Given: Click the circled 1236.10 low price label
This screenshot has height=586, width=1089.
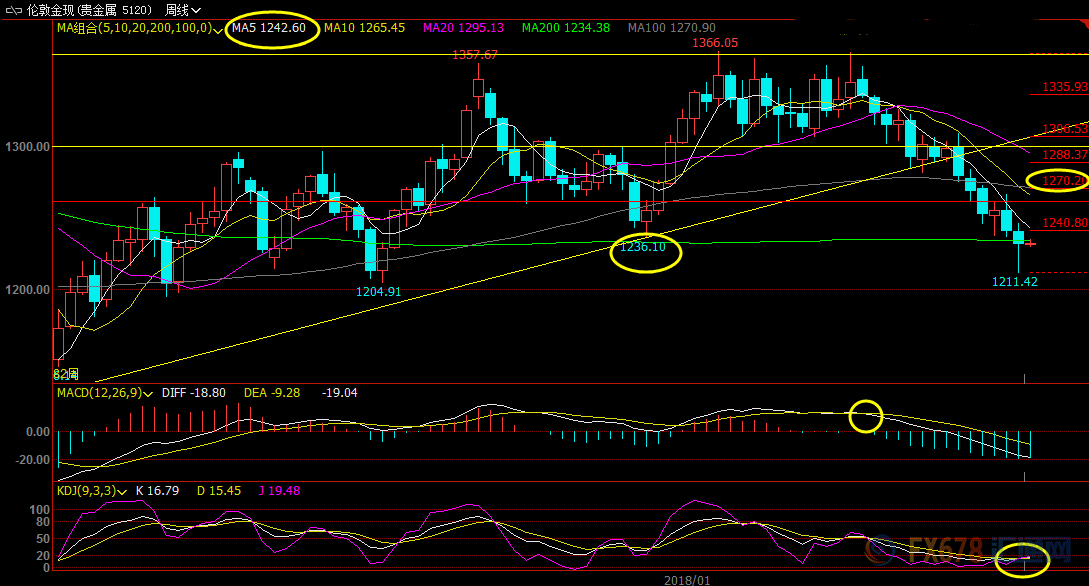Looking at the screenshot, I should [645, 246].
